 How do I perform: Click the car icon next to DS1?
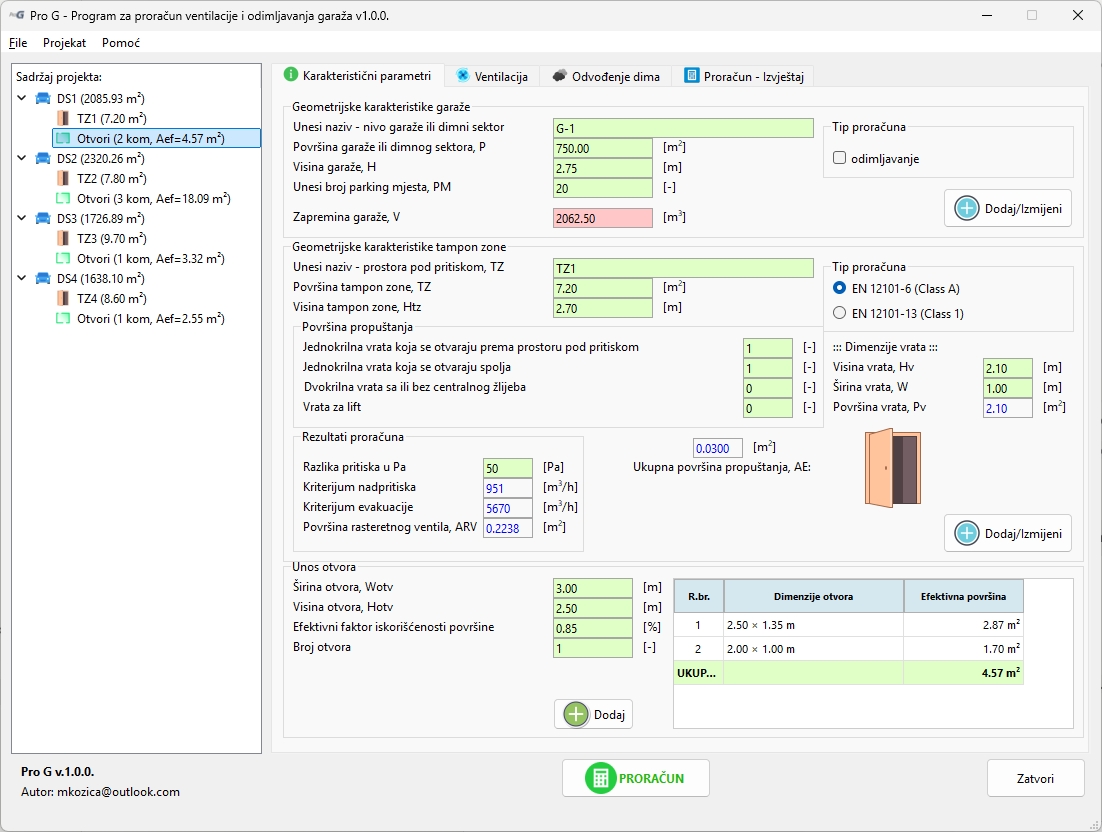click(43, 98)
